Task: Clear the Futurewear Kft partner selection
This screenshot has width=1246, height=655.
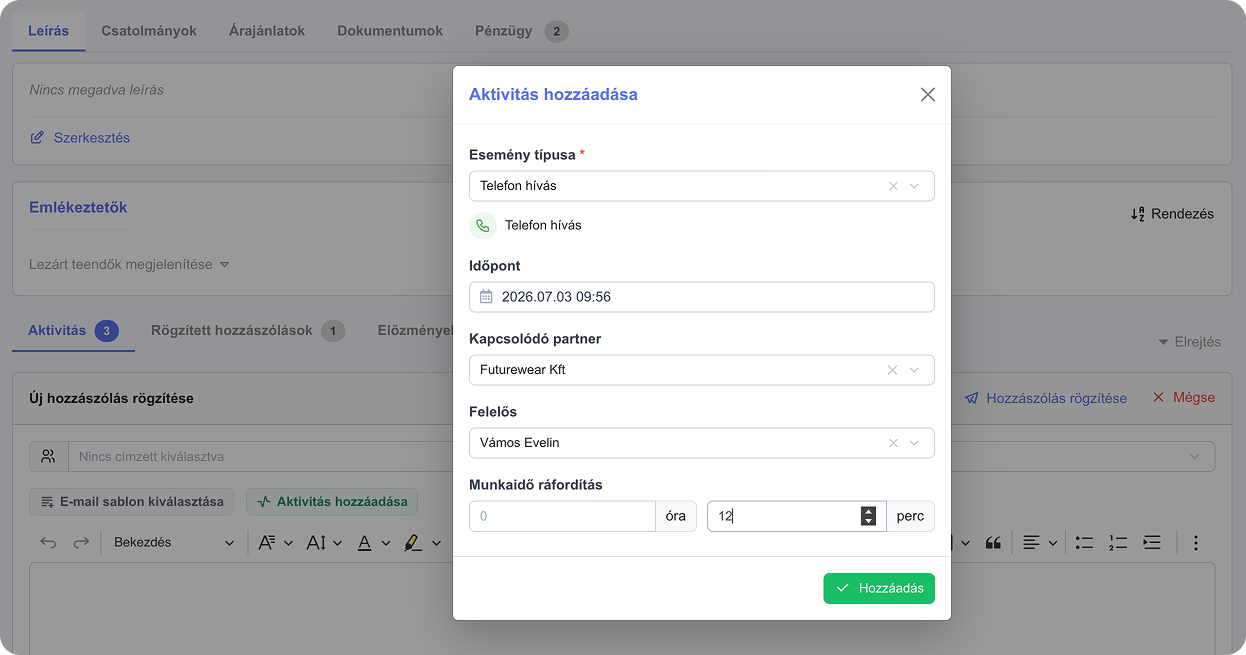Action: click(x=893, y=370)
